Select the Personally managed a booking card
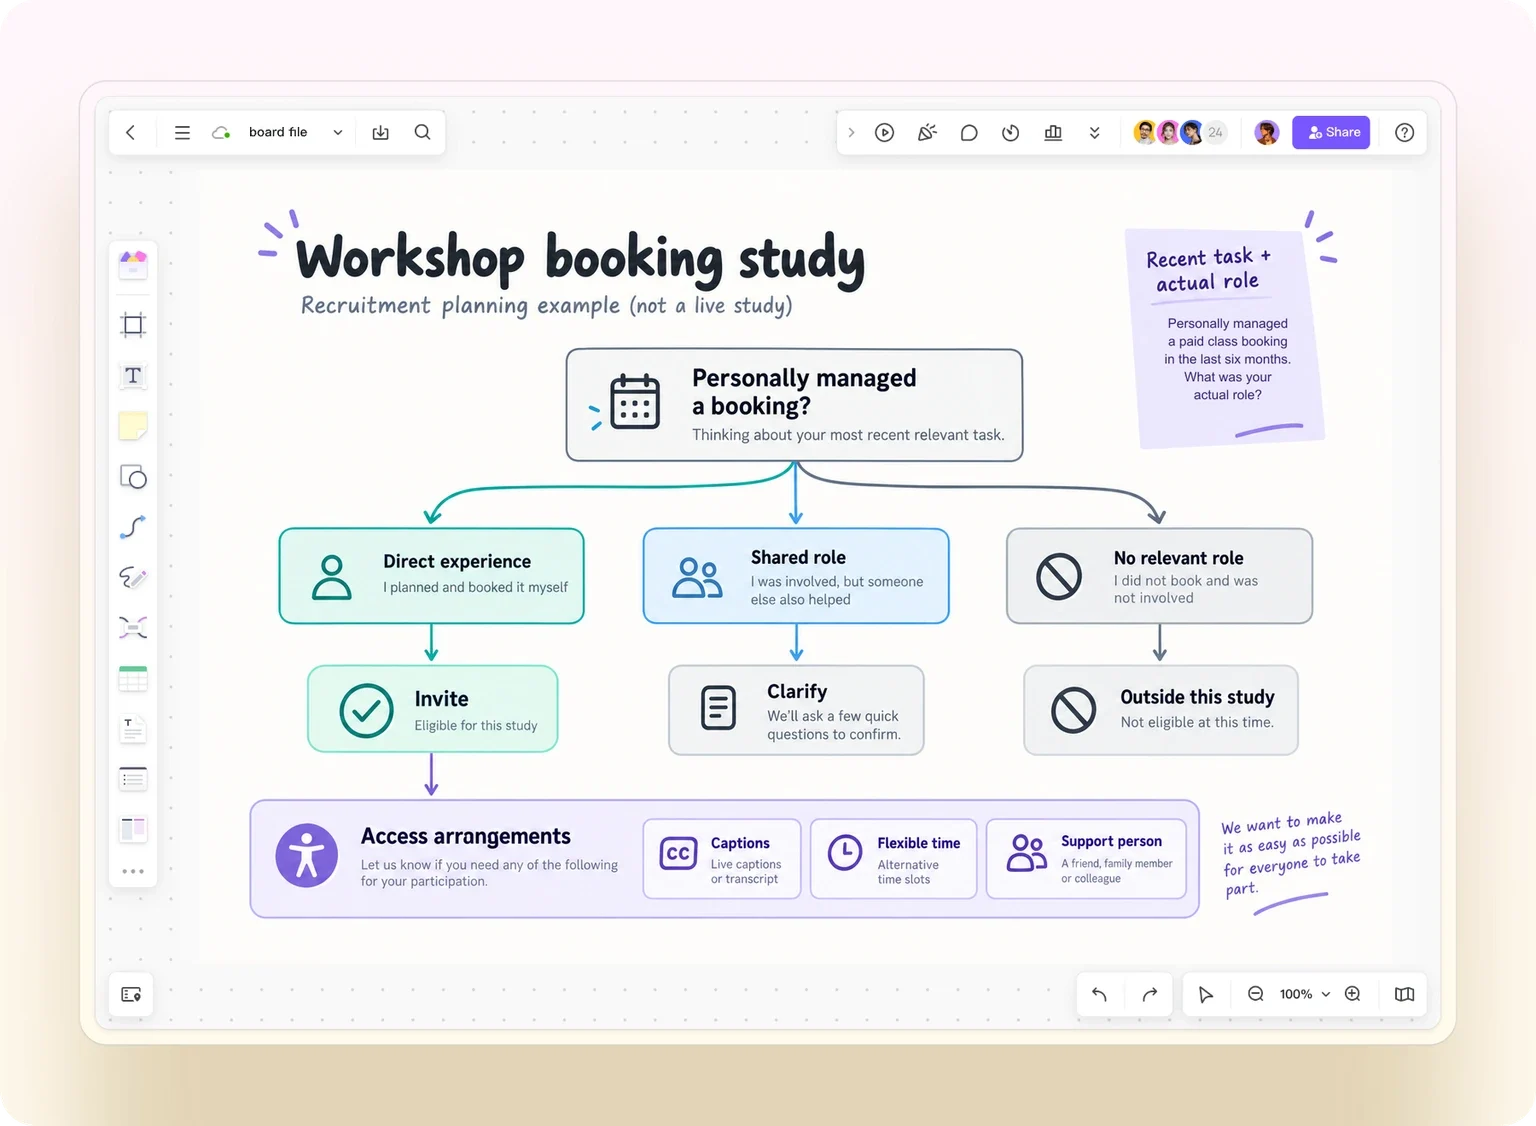Viewport: 1536px width, 1126px height. coord(794,405)
